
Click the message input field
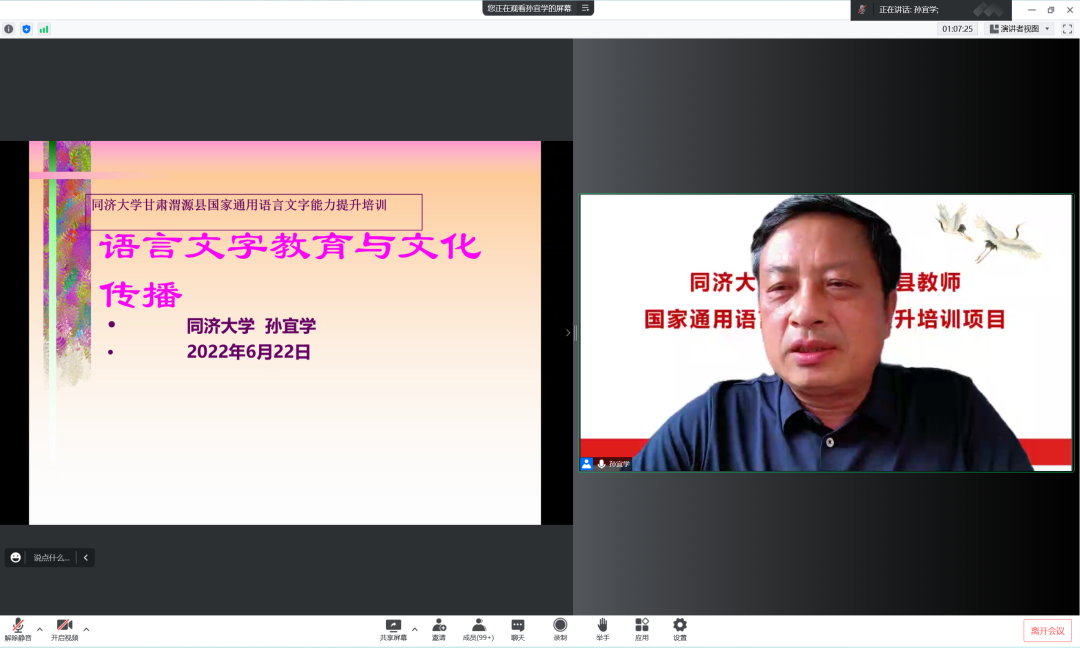point(52,557)
